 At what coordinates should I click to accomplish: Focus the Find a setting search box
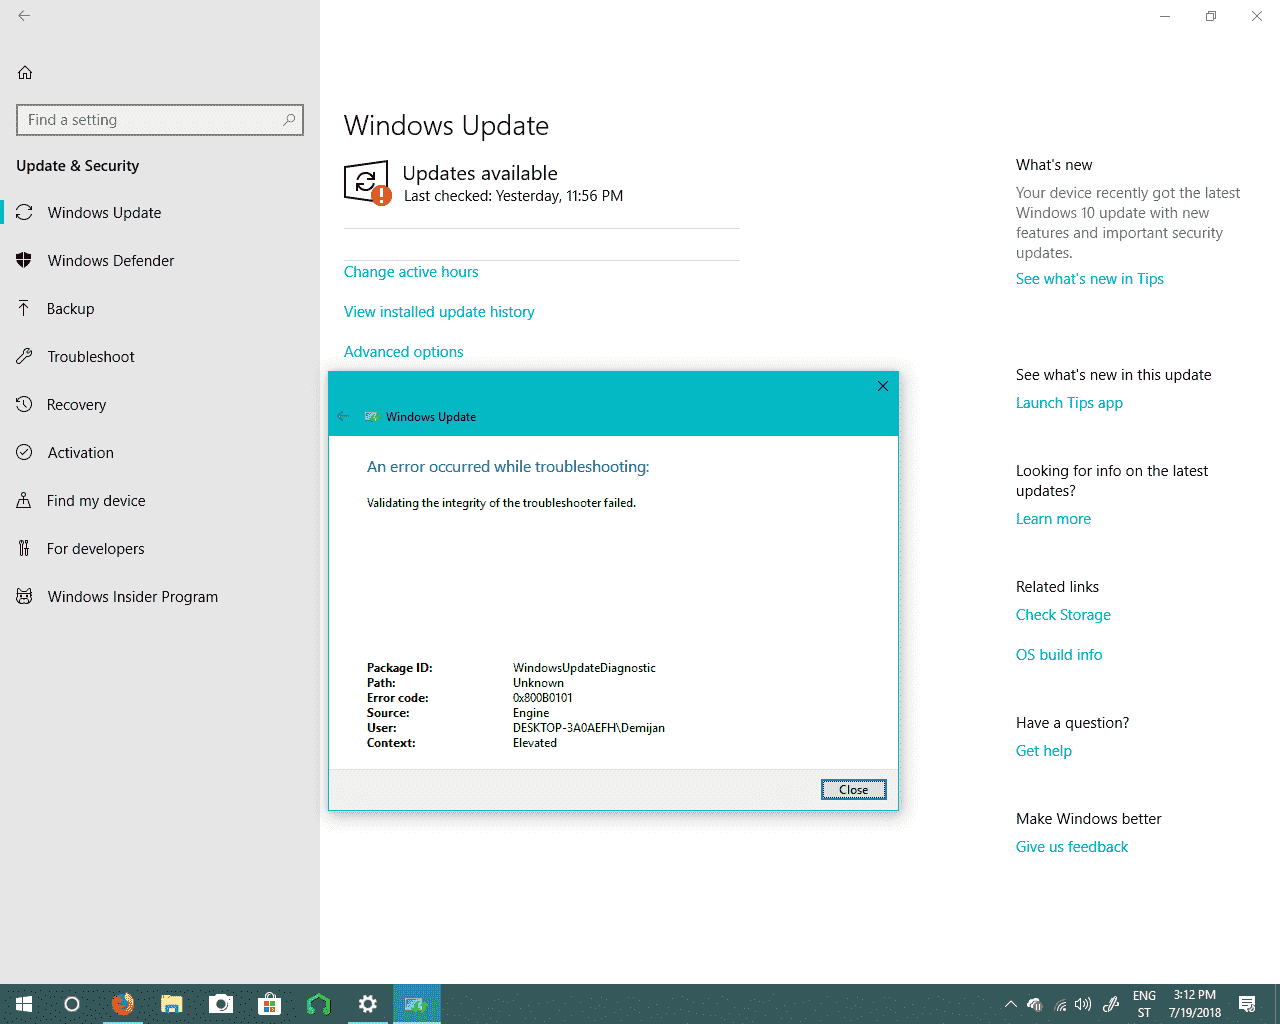click(160, 120)
